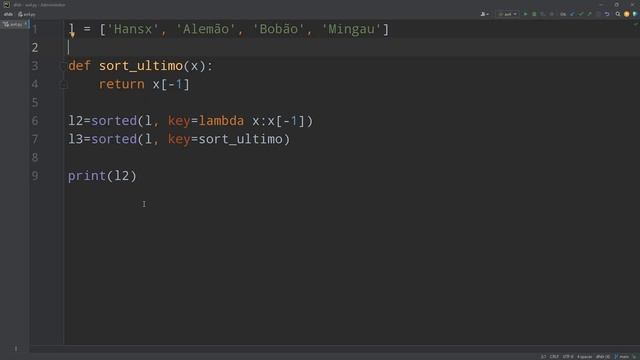Click the 'print' call on line 9

coord(87,176)
